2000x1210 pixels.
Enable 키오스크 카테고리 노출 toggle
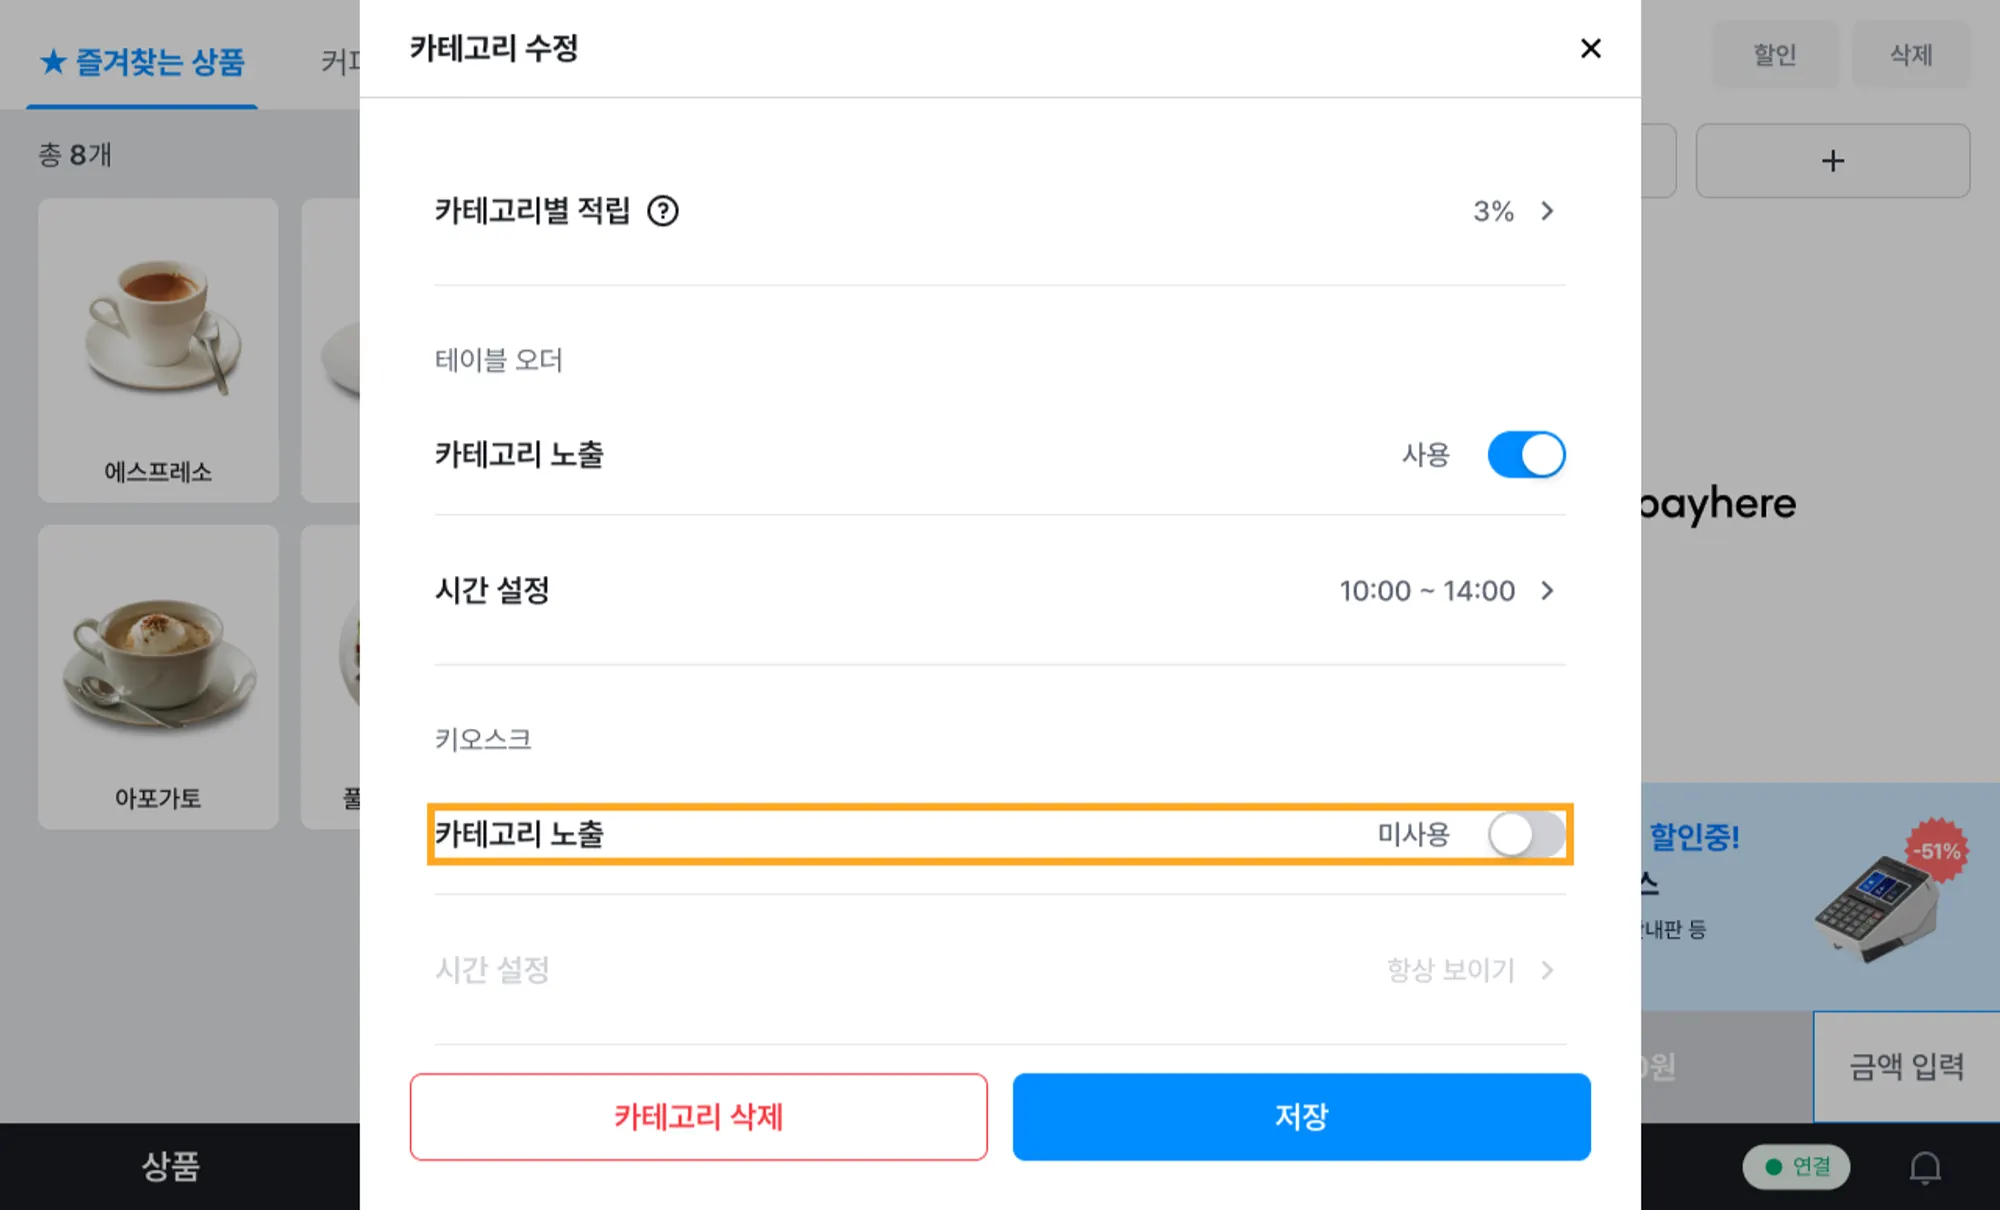tap(1526, 834)
